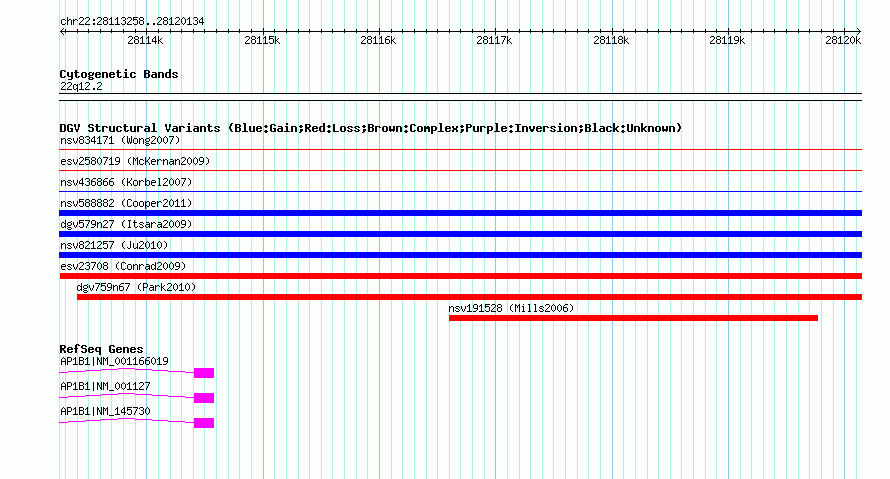
Task: Select the 28114k ruler tick label
Action: (x=145, y=40)
